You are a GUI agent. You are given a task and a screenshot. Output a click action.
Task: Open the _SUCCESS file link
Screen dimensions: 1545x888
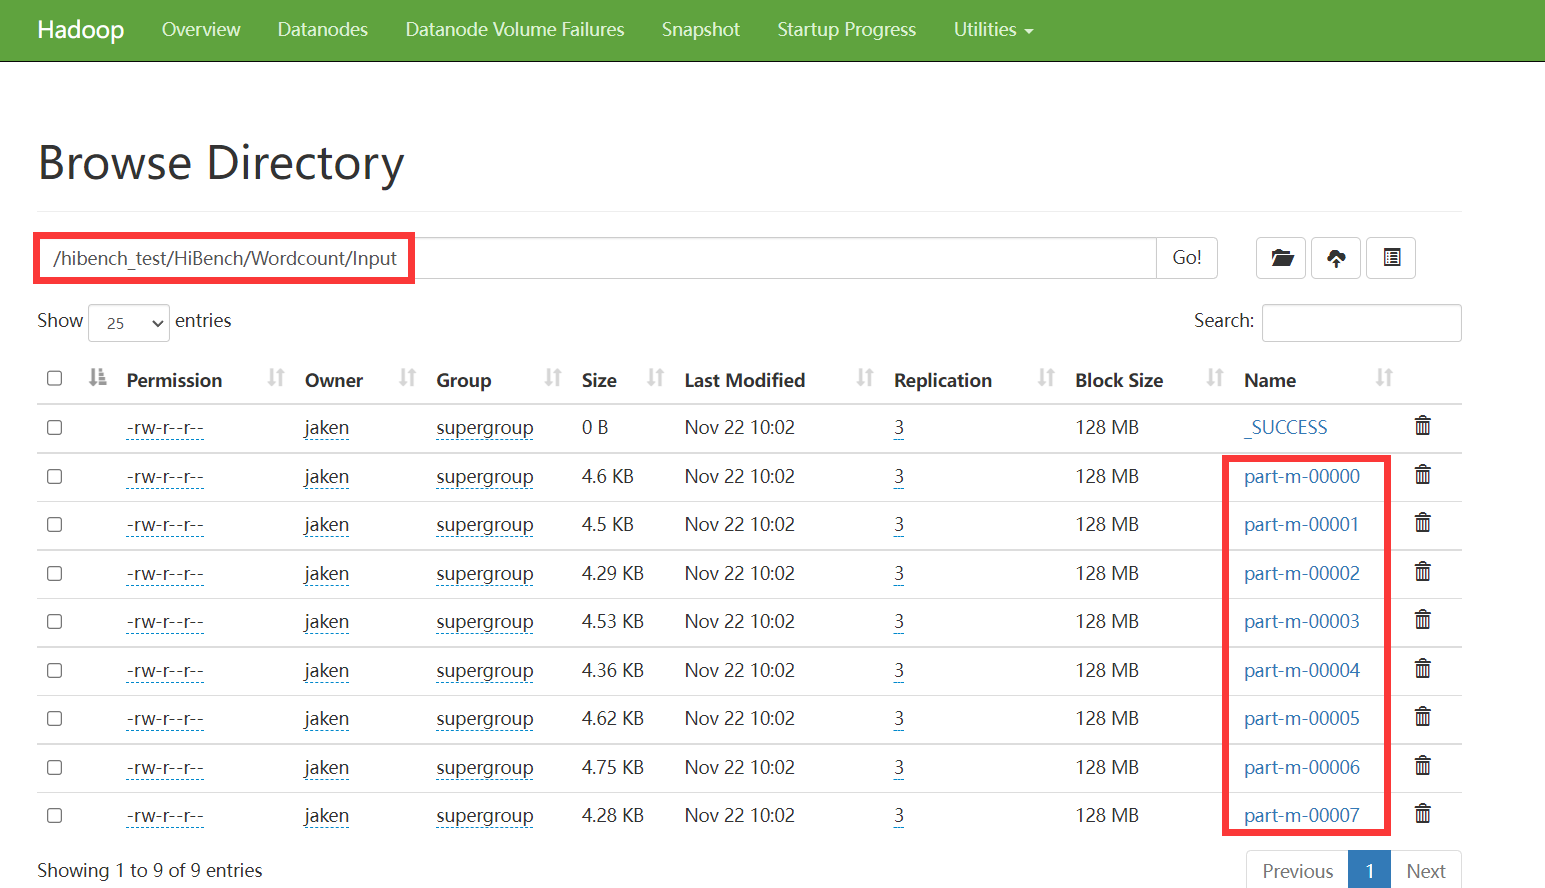1286,427
